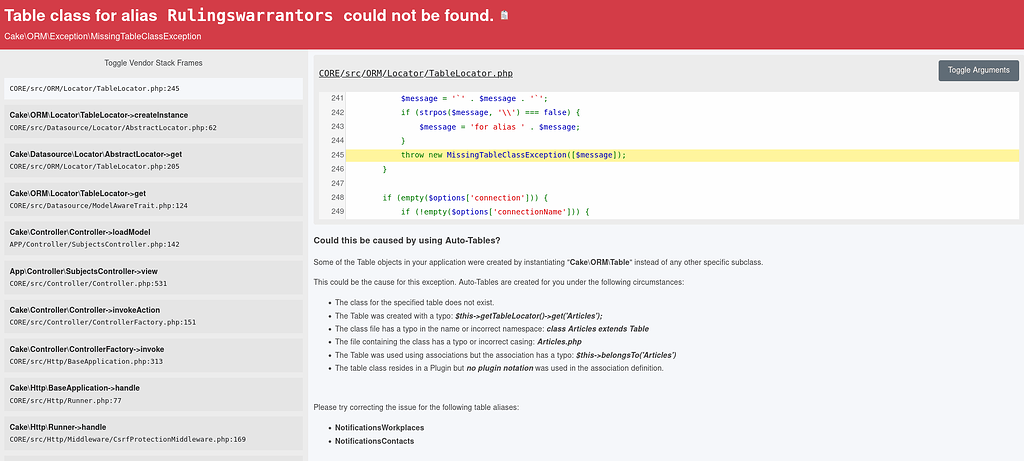1024x461 pixels.
Task: Open the Runner->handle stack frame
Action: (x=153, y=433)
